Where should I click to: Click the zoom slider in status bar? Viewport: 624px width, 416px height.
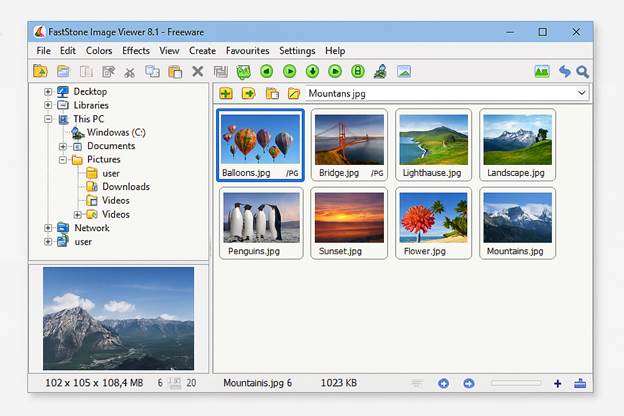515,383
